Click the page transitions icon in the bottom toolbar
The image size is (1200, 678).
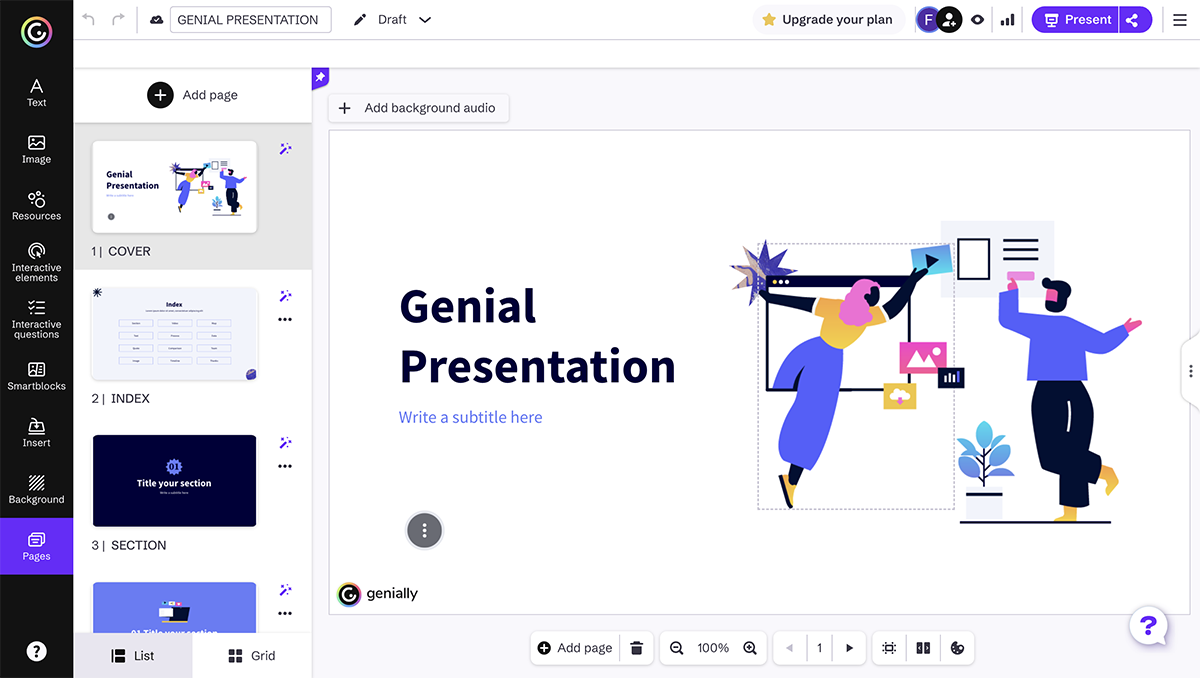click(x=923, y=648)
